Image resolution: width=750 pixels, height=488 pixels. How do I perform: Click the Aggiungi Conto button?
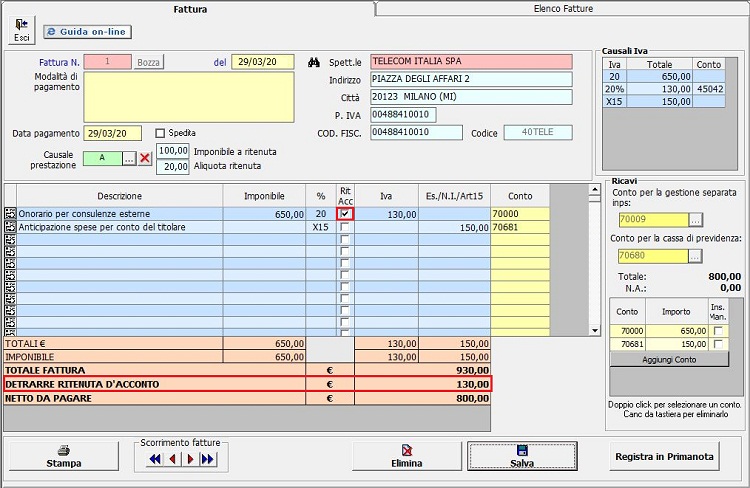coord(669,359)
